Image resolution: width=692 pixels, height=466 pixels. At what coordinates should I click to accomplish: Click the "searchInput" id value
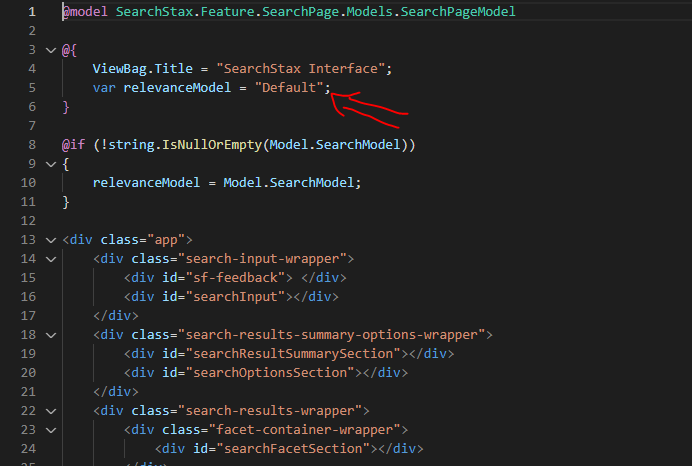(x=235, y=297)
